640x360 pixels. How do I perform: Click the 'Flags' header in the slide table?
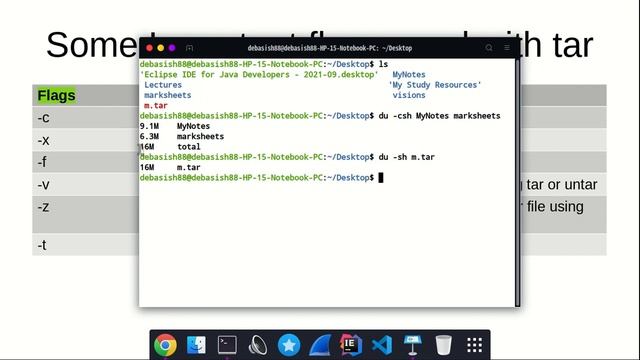56,96
